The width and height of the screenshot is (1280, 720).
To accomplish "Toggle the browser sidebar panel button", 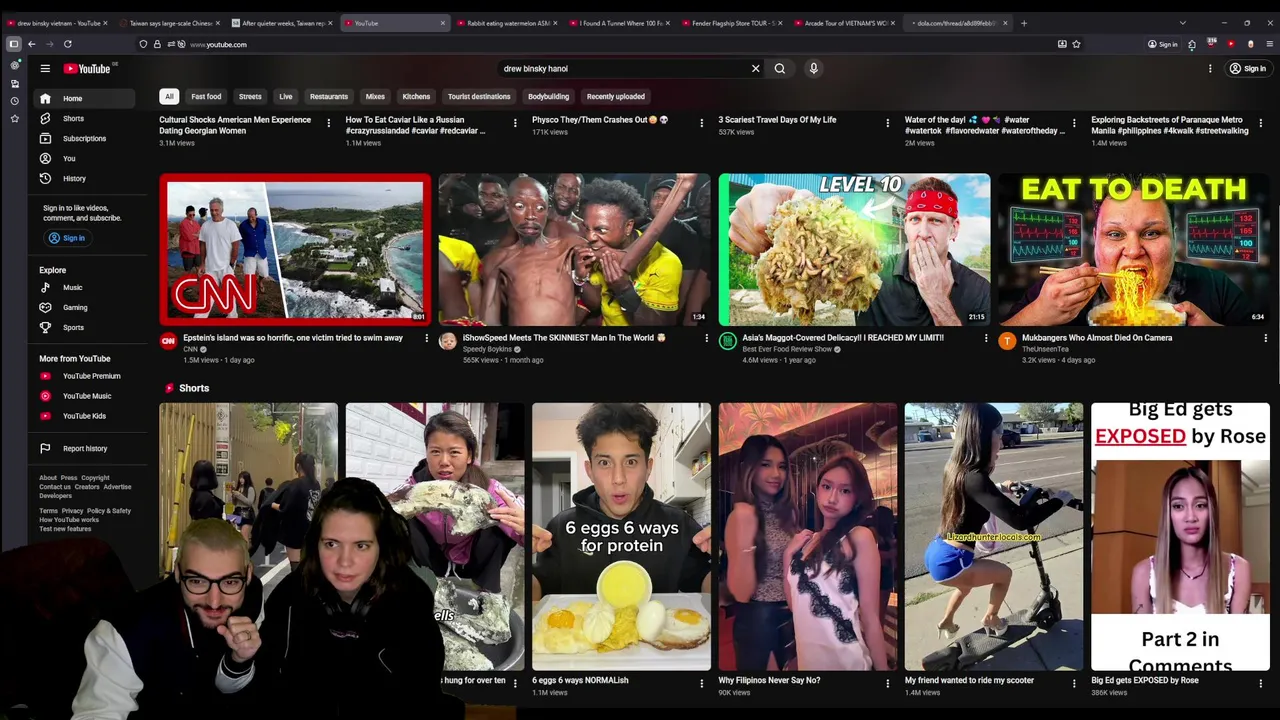I will point(13,44).
